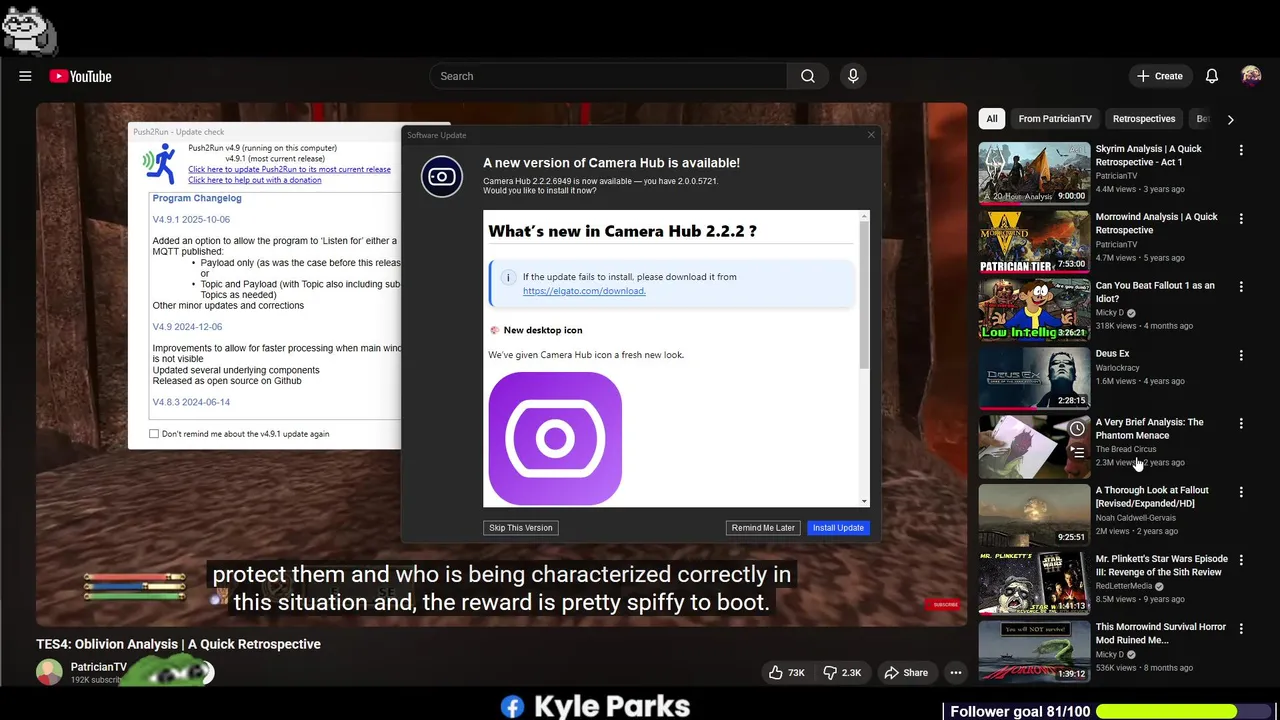Open options for Skyrim Analysis video

tap(1241, 150)
